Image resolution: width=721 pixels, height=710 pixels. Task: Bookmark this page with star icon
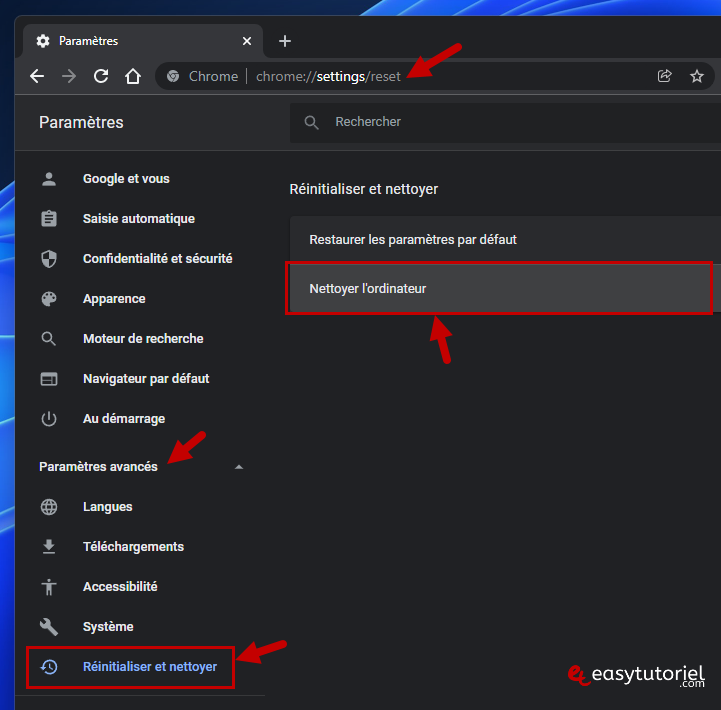coord(697,76)
